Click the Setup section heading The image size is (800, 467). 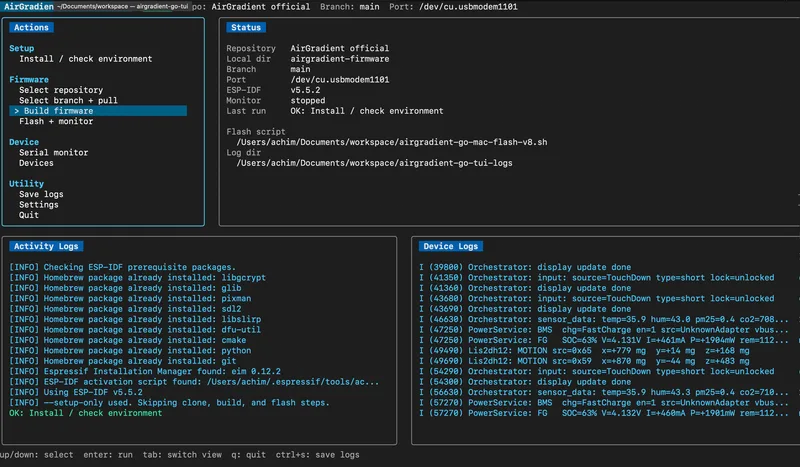[21, 48]
